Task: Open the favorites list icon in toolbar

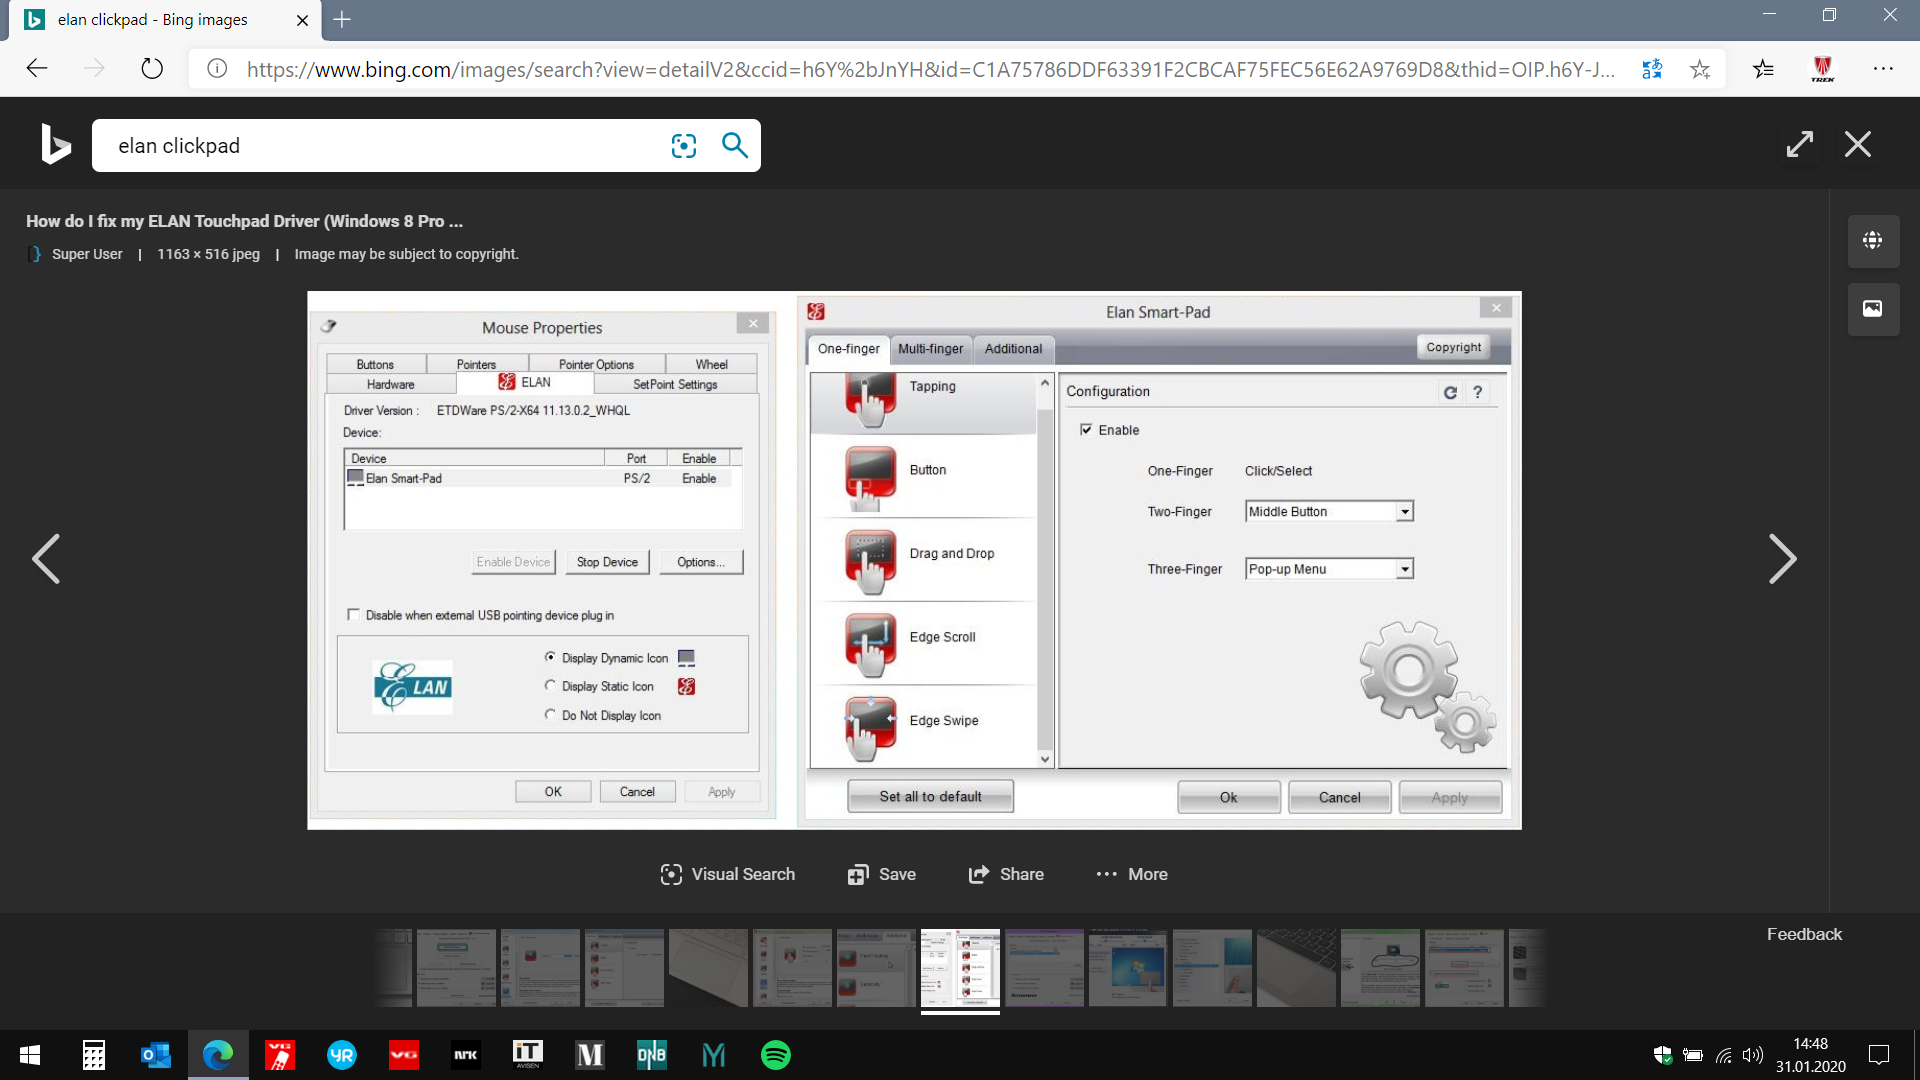Action: point(1763,69)
